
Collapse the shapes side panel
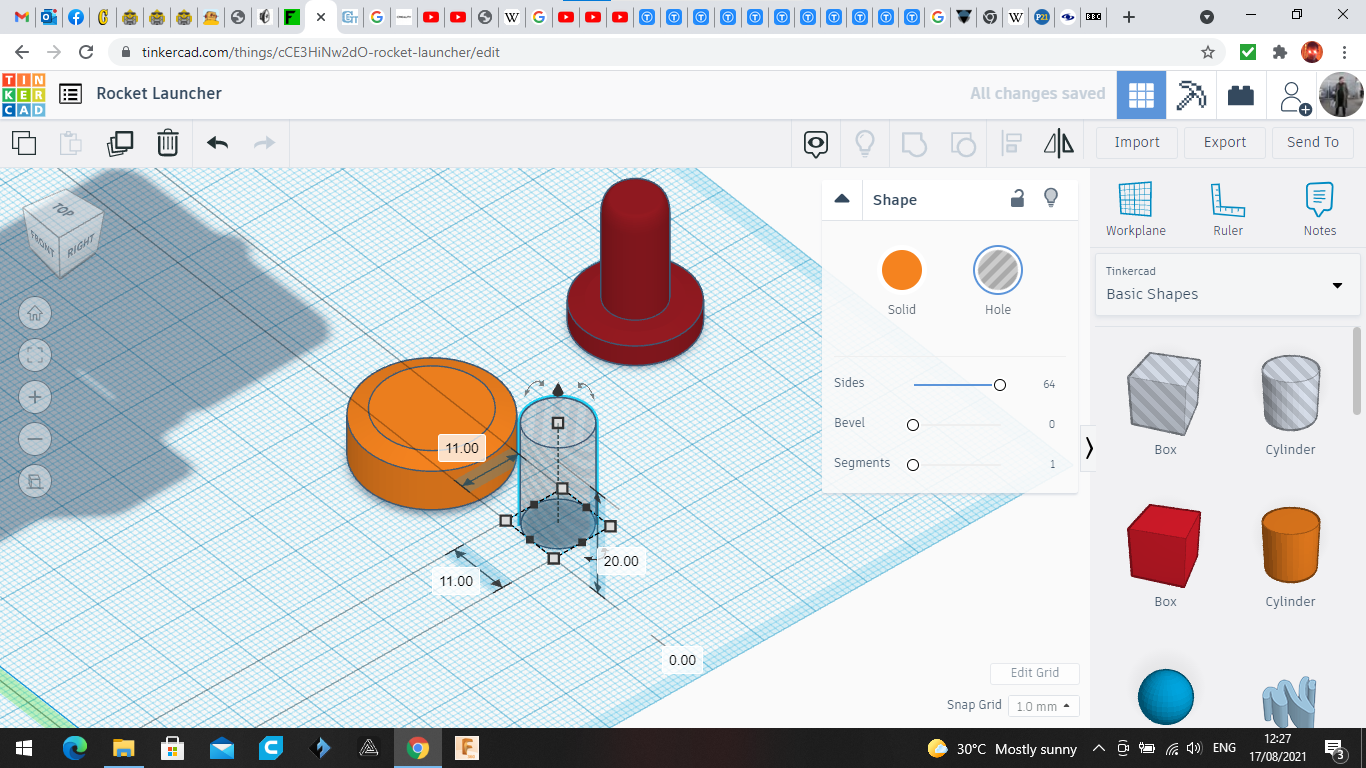click(1089, 448)
